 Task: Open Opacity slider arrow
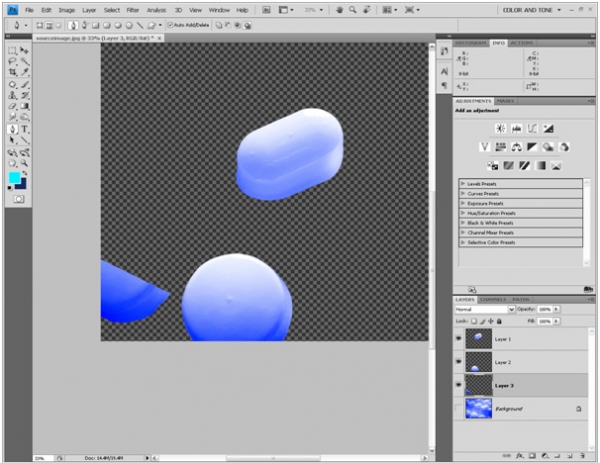point(556,309)
